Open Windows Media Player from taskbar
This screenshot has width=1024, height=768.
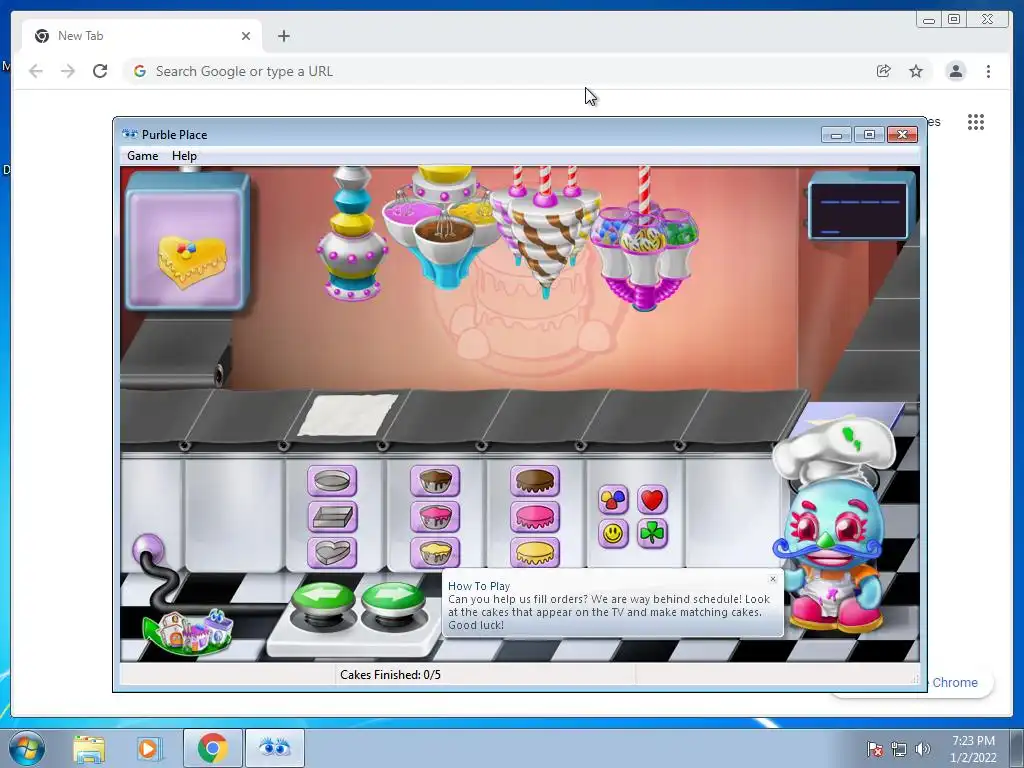(x=149, y=748)
